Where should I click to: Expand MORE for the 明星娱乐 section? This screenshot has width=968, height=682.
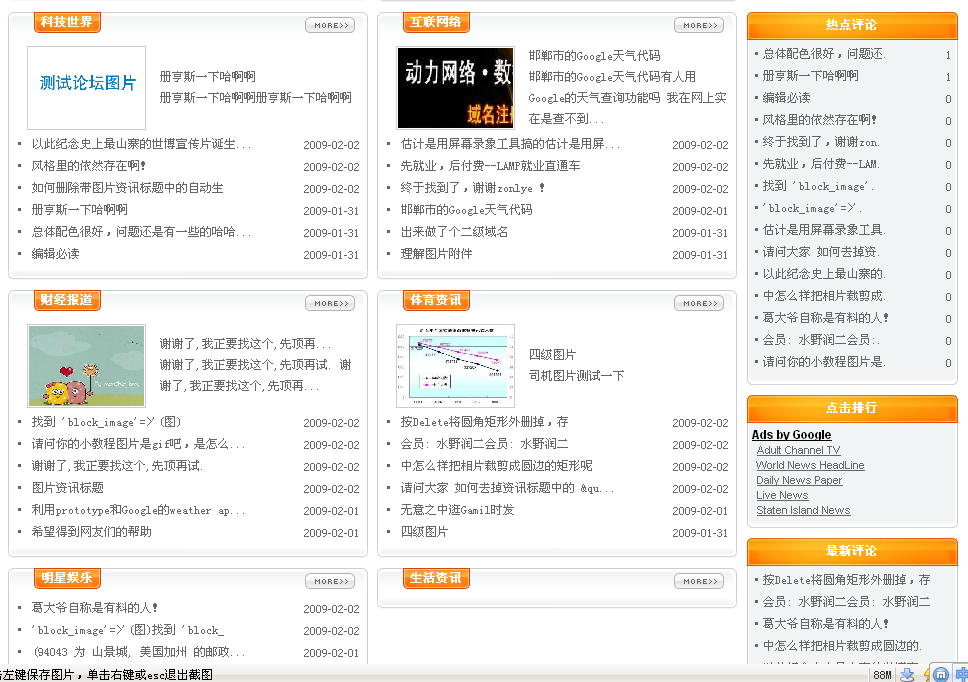pyautogui.click(x=329, y=581)
